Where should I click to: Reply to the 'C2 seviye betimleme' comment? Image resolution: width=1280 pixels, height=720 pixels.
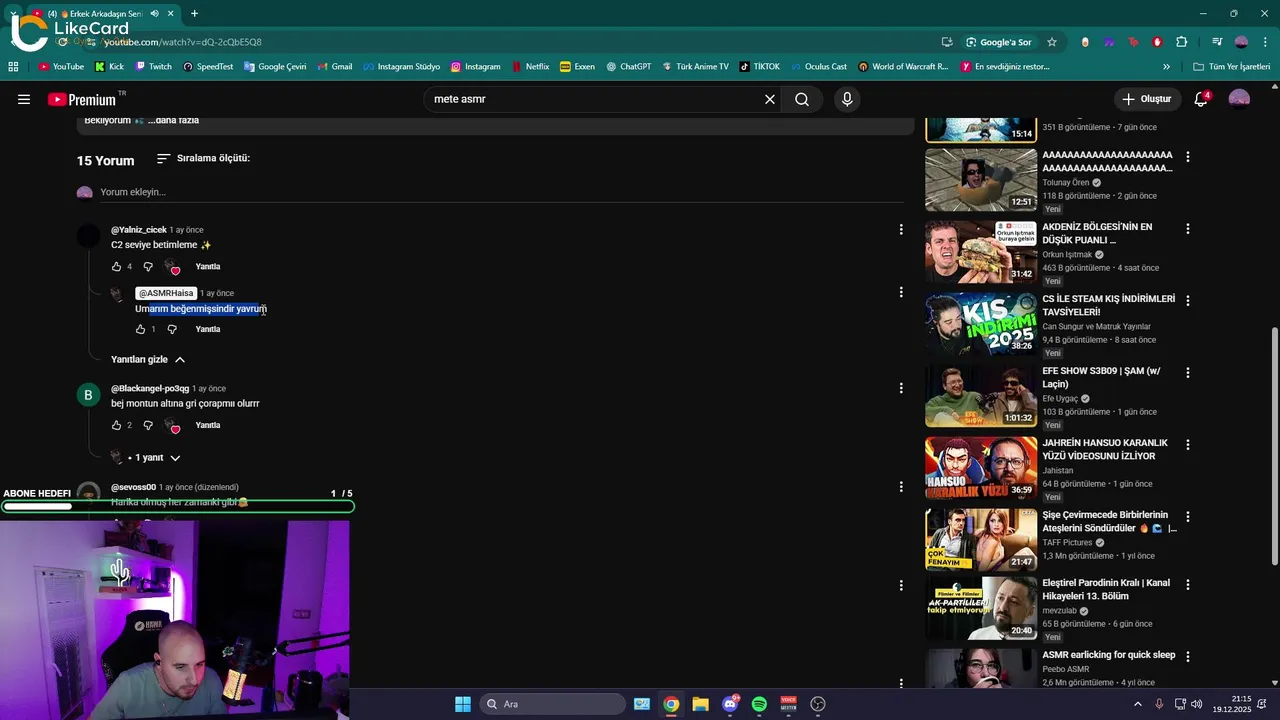pyautogui.click(x=207, y=267)
